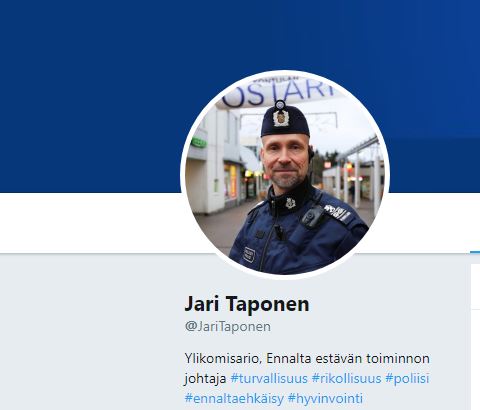Open the #rikollisuus hashtag
The image size is (480, 410).
point(346,379)
